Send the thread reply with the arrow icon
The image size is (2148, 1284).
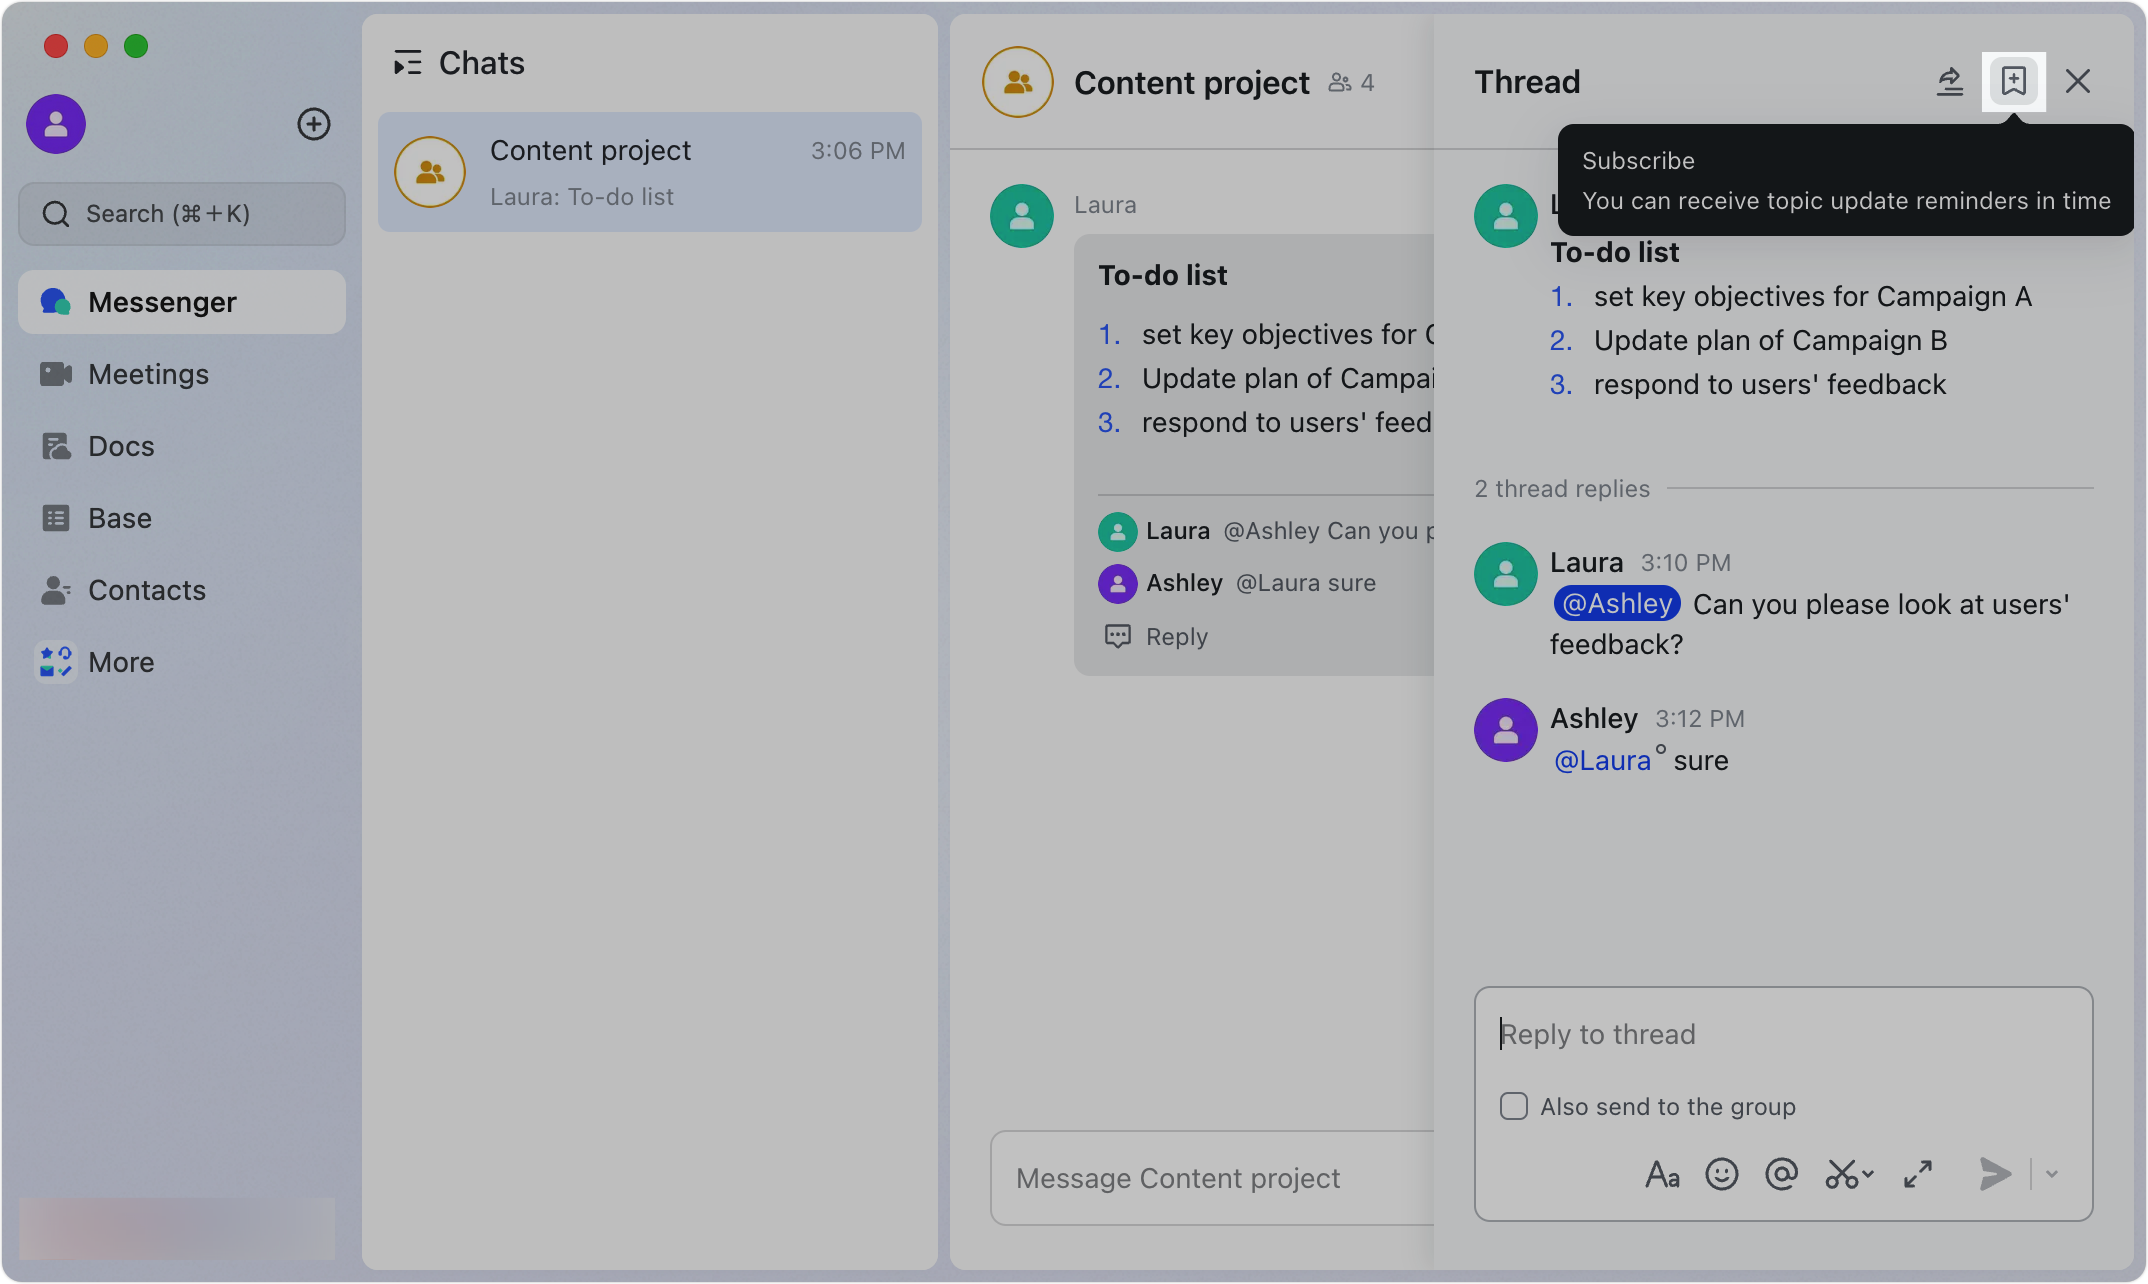coord(1994,1174)
